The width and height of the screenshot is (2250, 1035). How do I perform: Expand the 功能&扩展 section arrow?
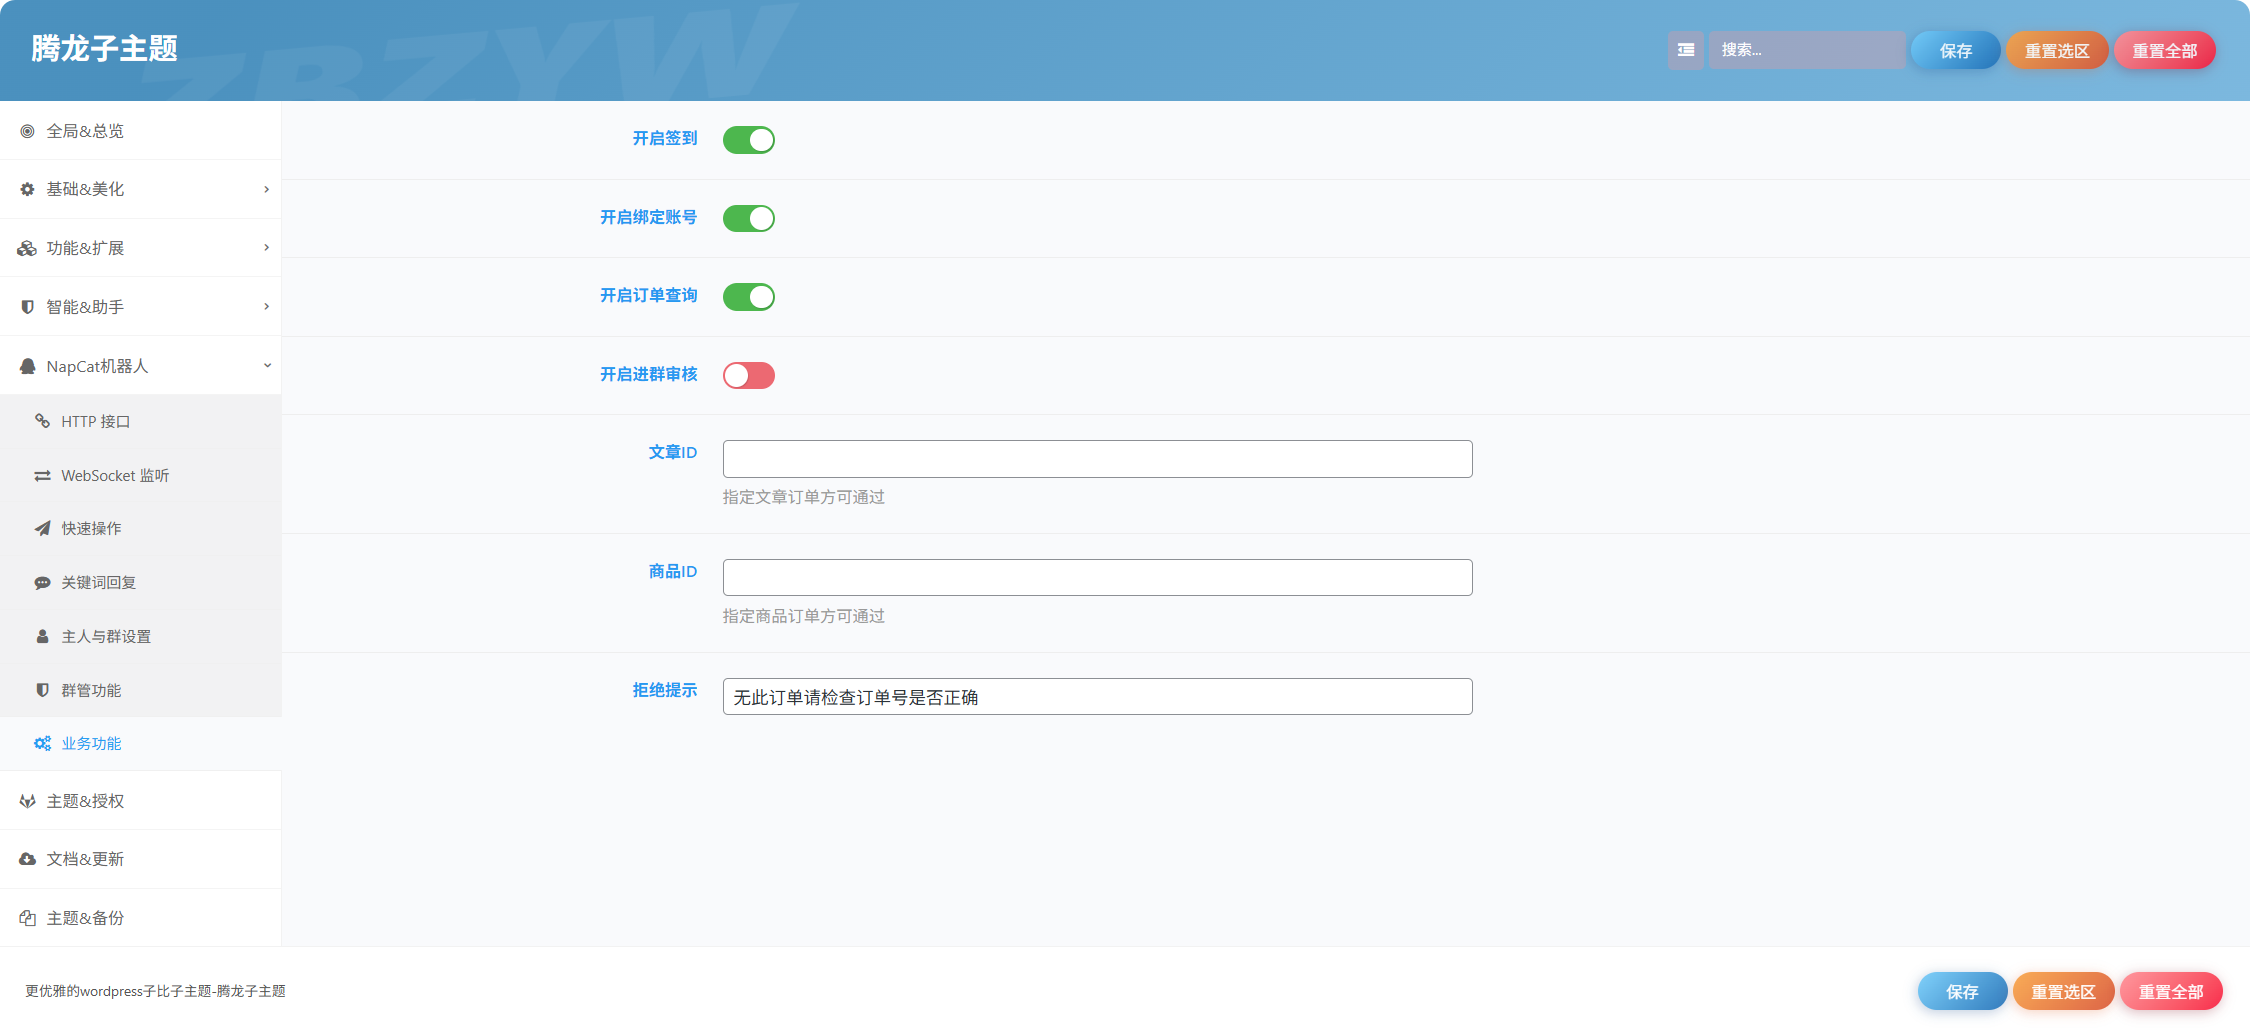[x=266, y=247]
